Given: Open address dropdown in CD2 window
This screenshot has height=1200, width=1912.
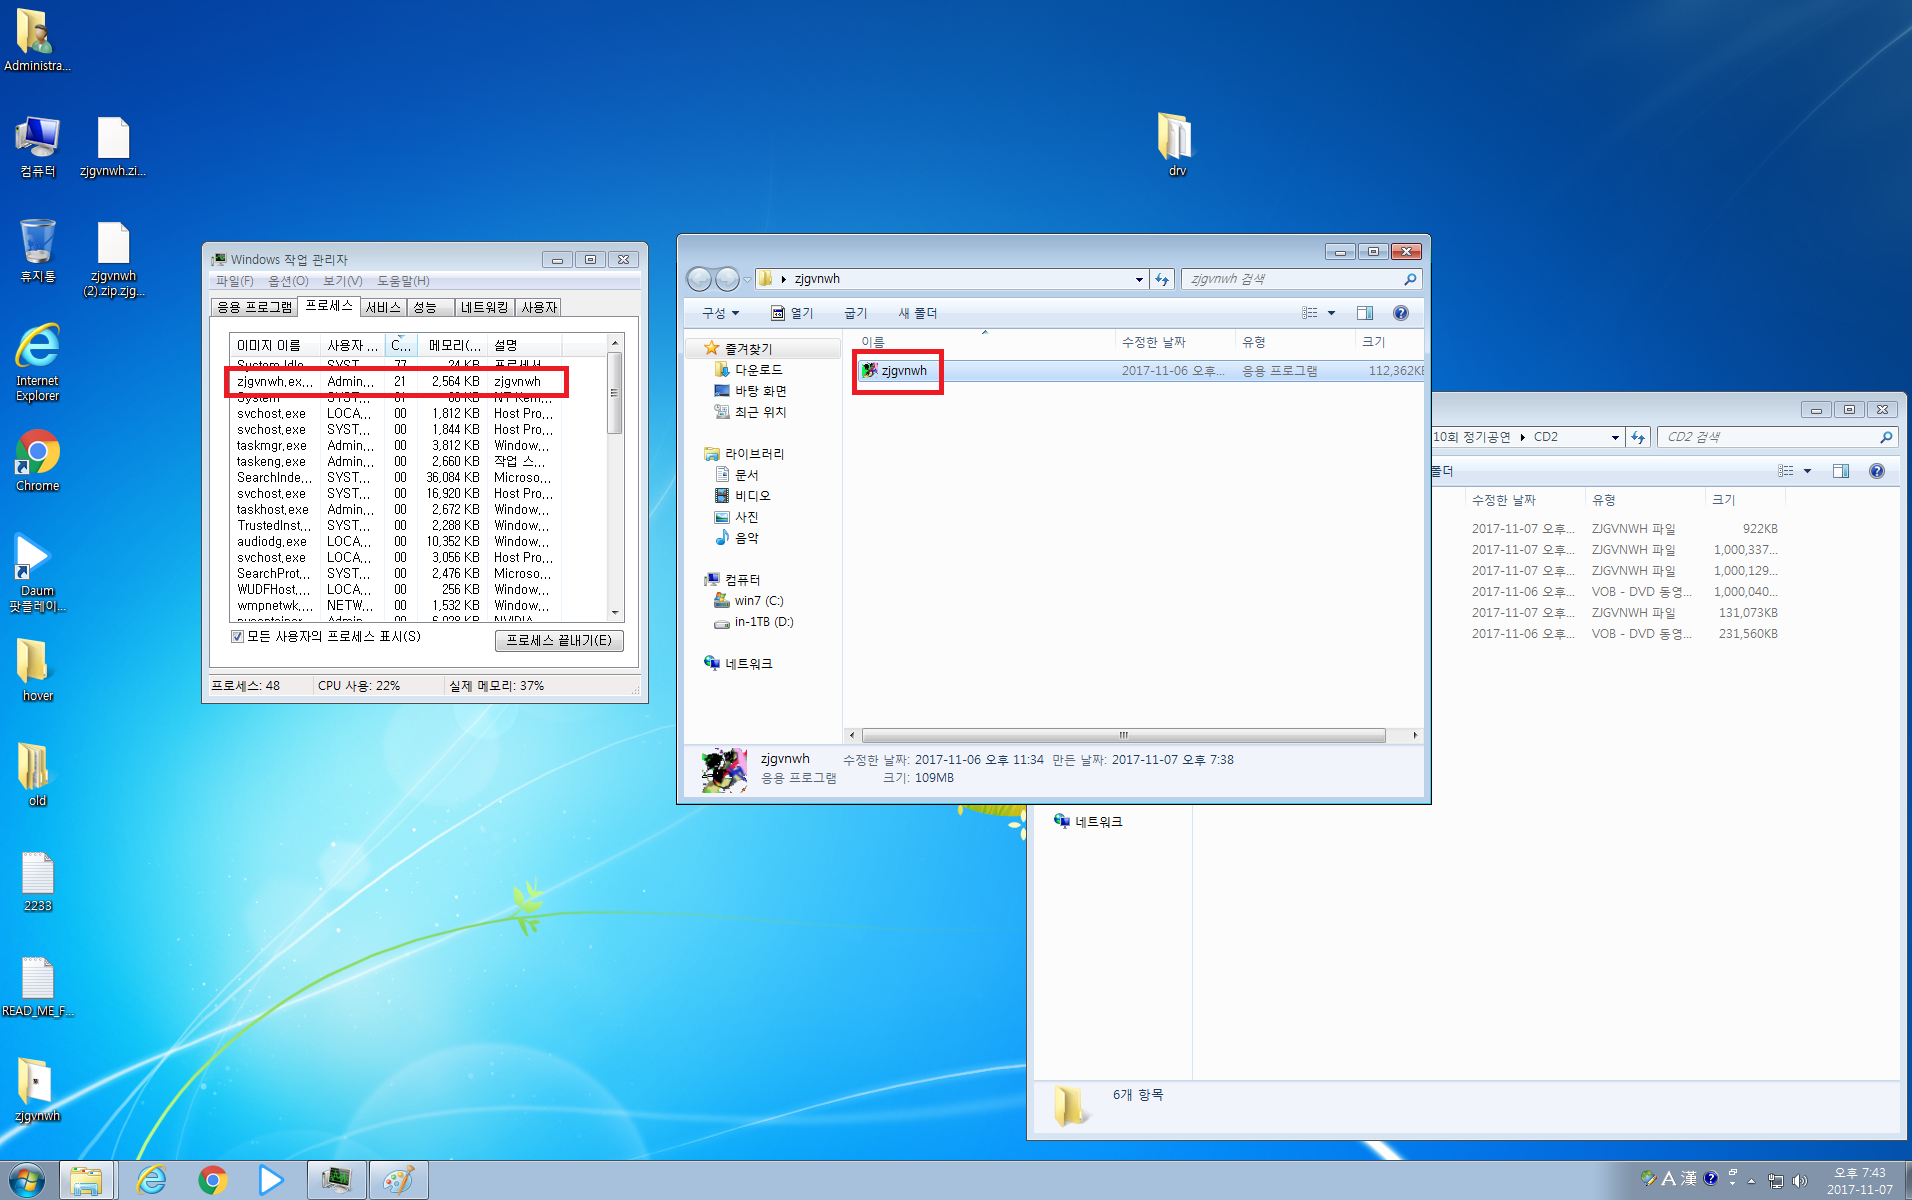Looking at the screenshot, I should pos(1615,437).
